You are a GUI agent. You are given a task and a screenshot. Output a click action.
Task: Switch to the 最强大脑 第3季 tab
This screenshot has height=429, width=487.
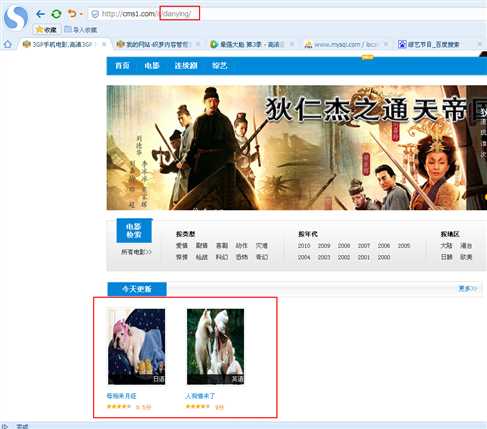click(248, 44)
